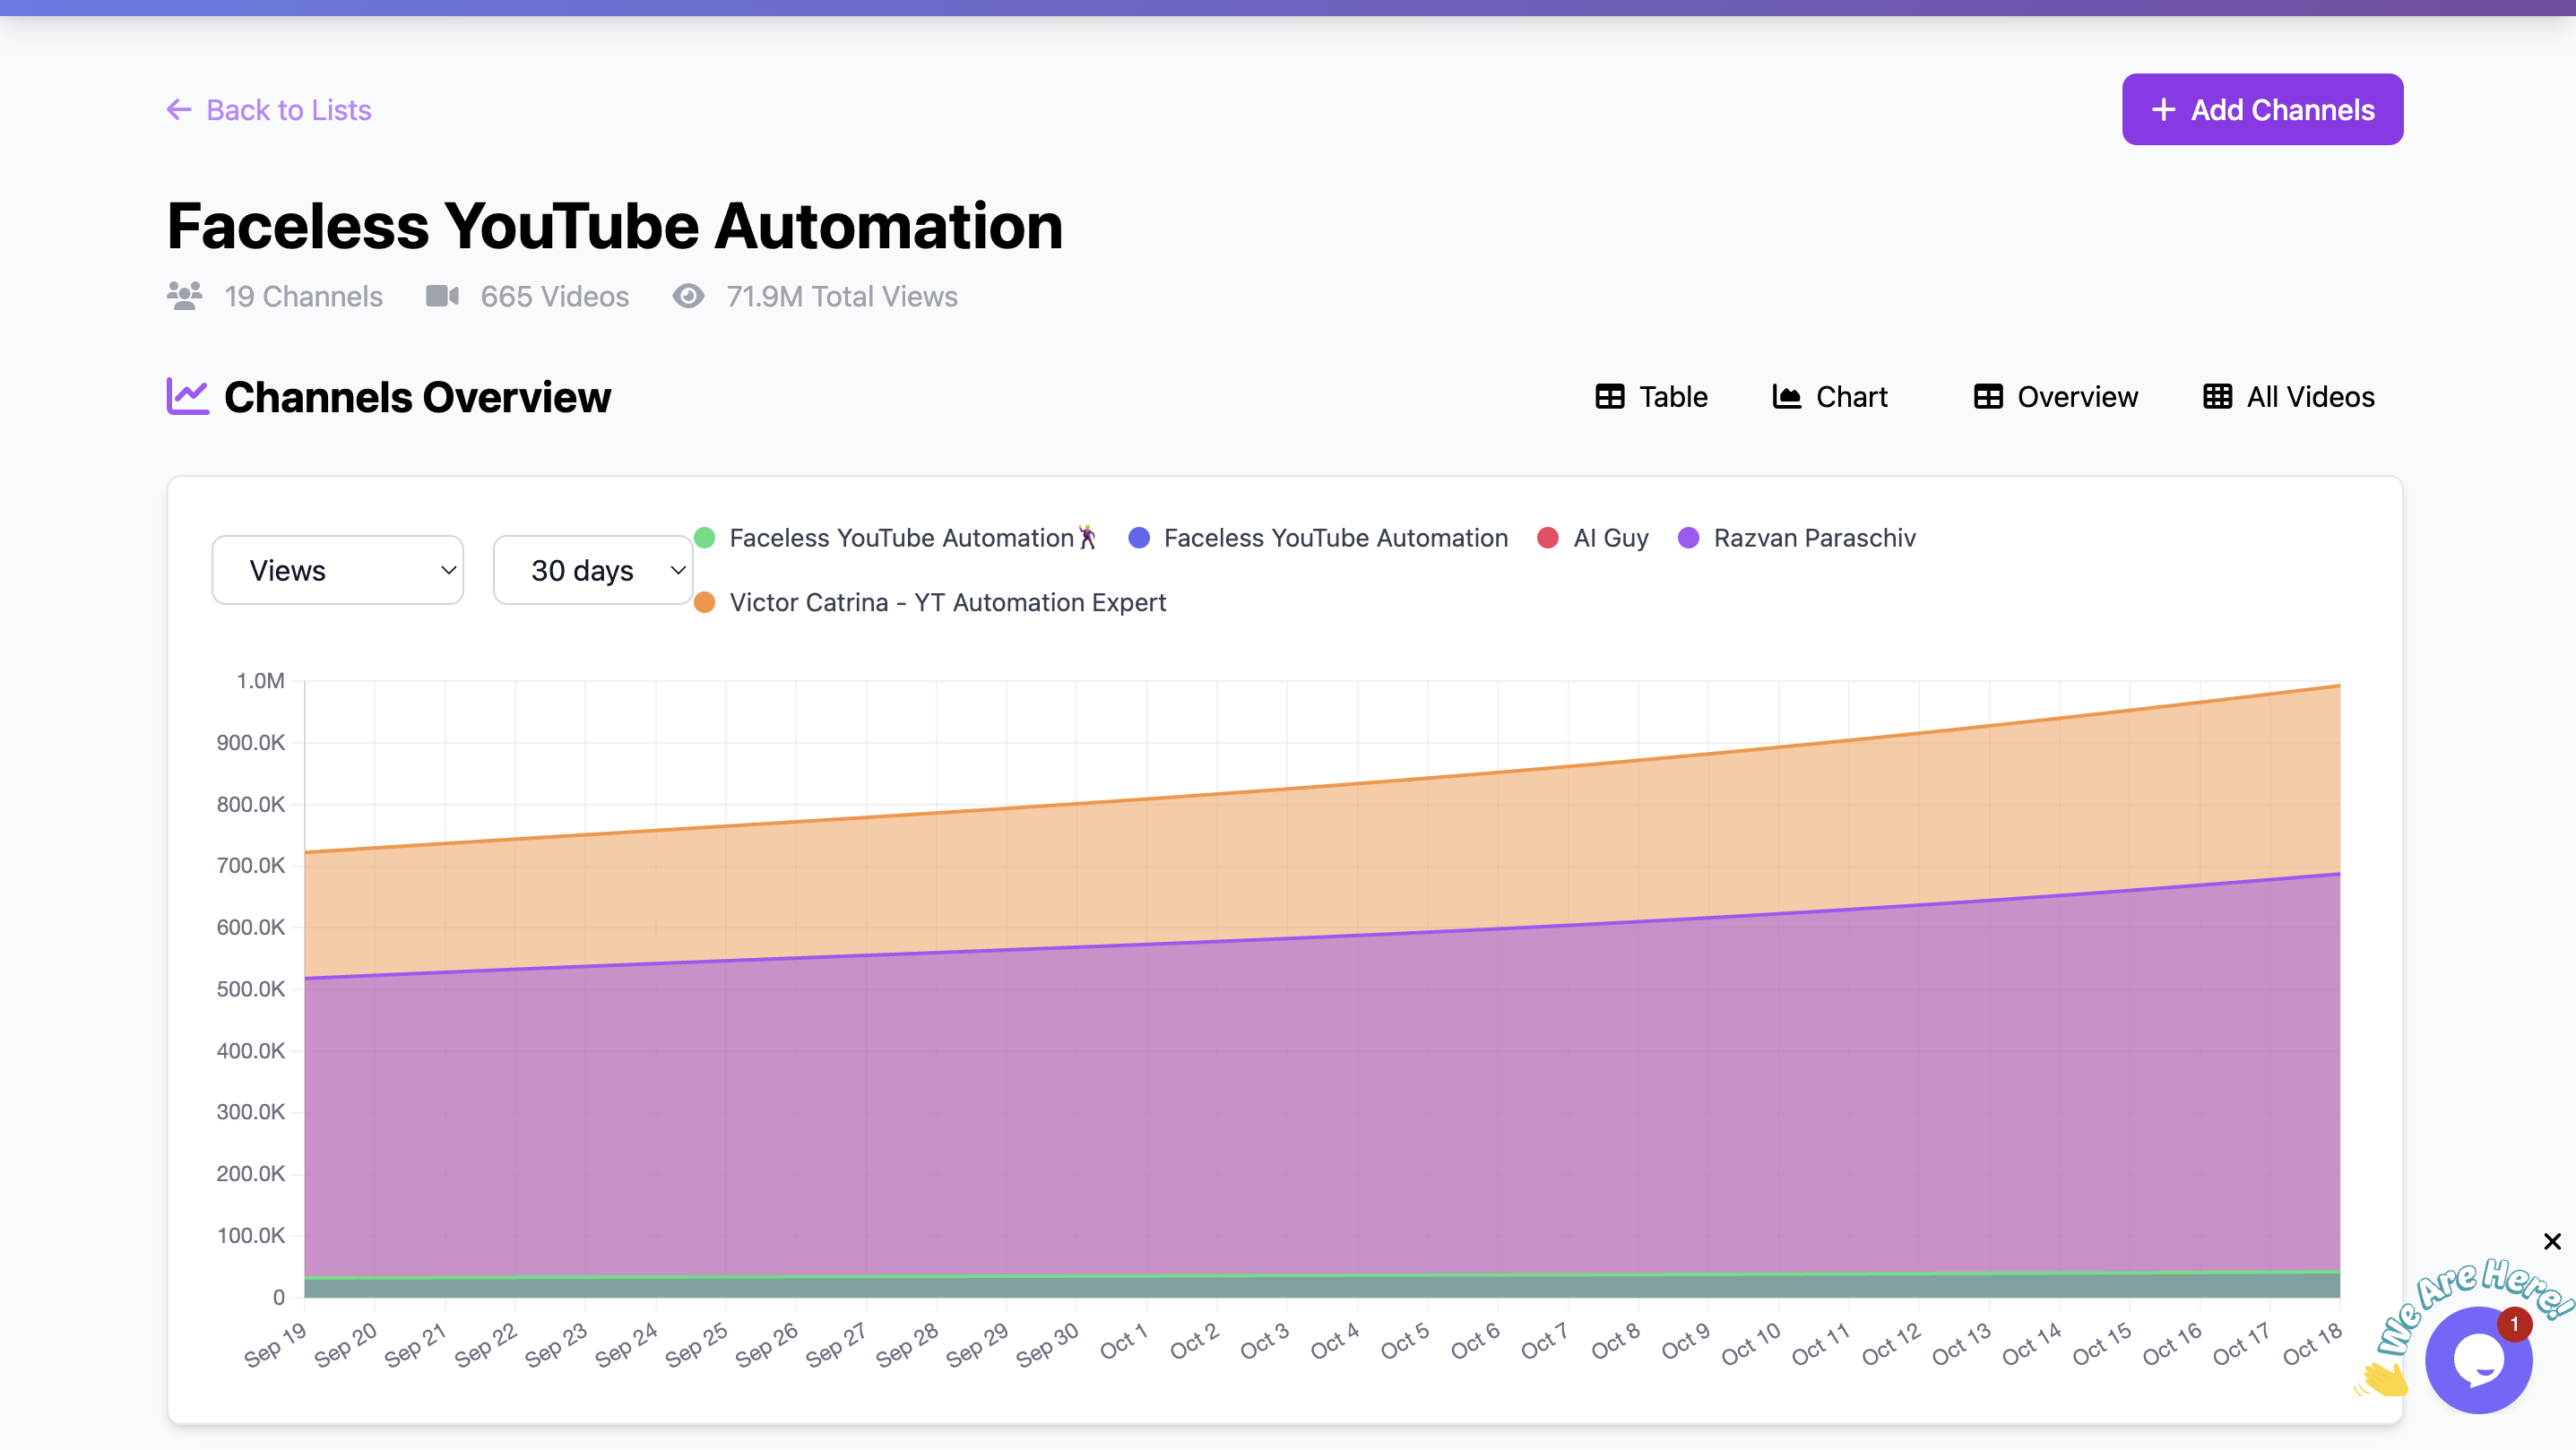Dismiss the We Are Here chat popup

2552,1241
